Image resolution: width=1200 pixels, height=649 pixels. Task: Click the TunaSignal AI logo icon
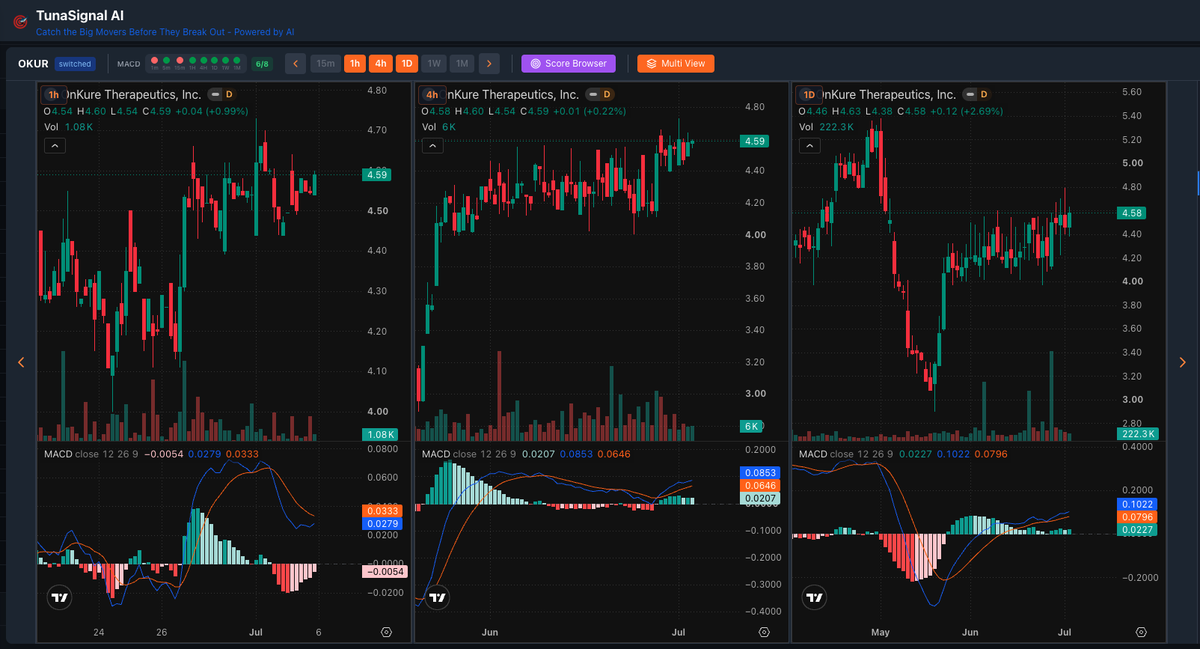(x=18, y=20)
